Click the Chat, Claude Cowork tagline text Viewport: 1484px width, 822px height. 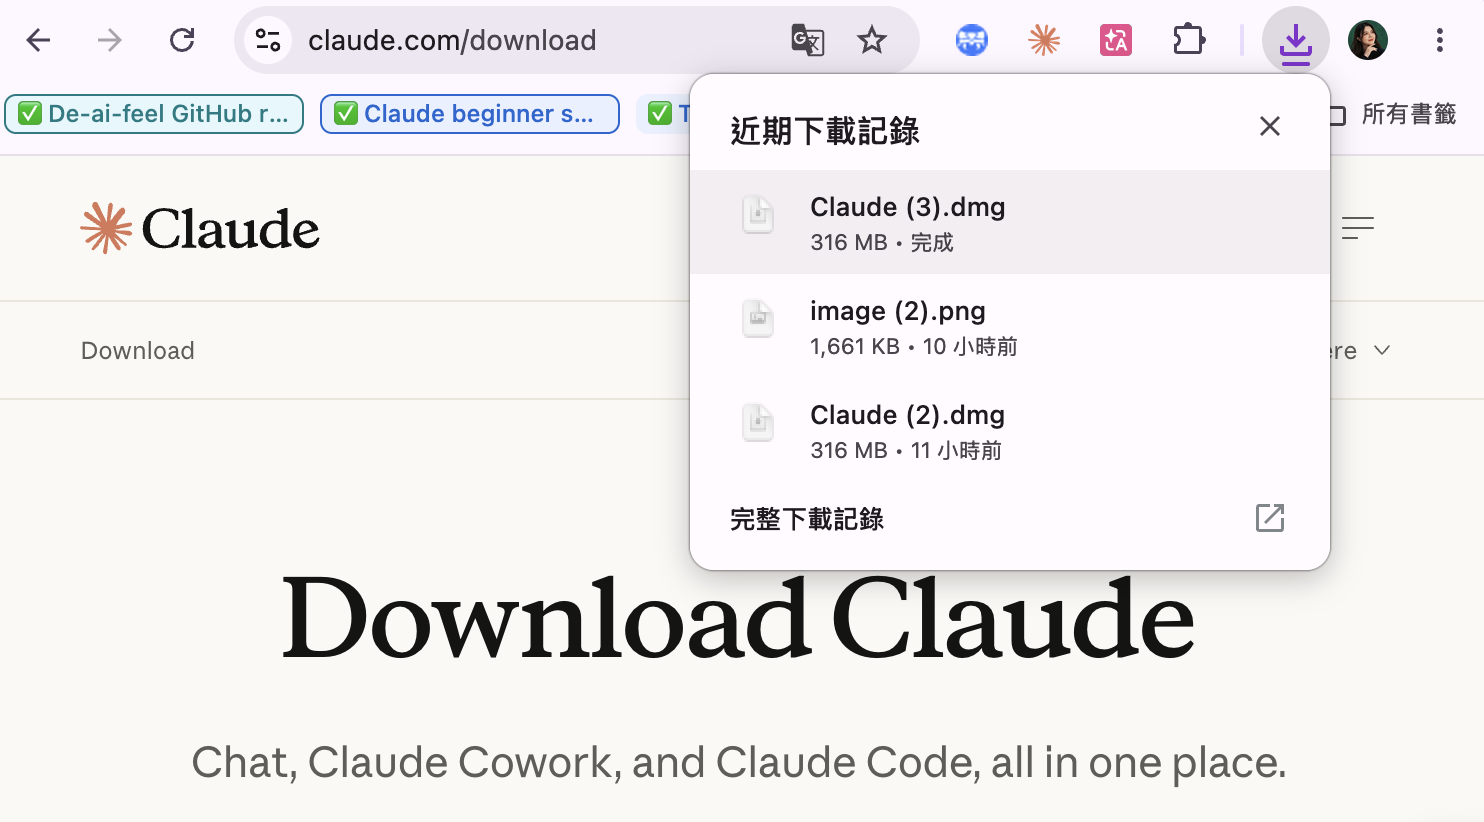coord(739,762)
